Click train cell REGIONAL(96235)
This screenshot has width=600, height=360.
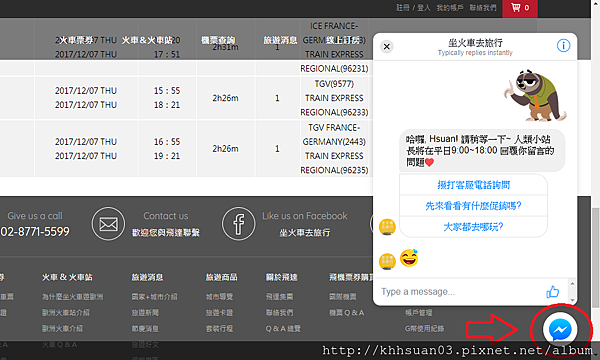(334, 170)
